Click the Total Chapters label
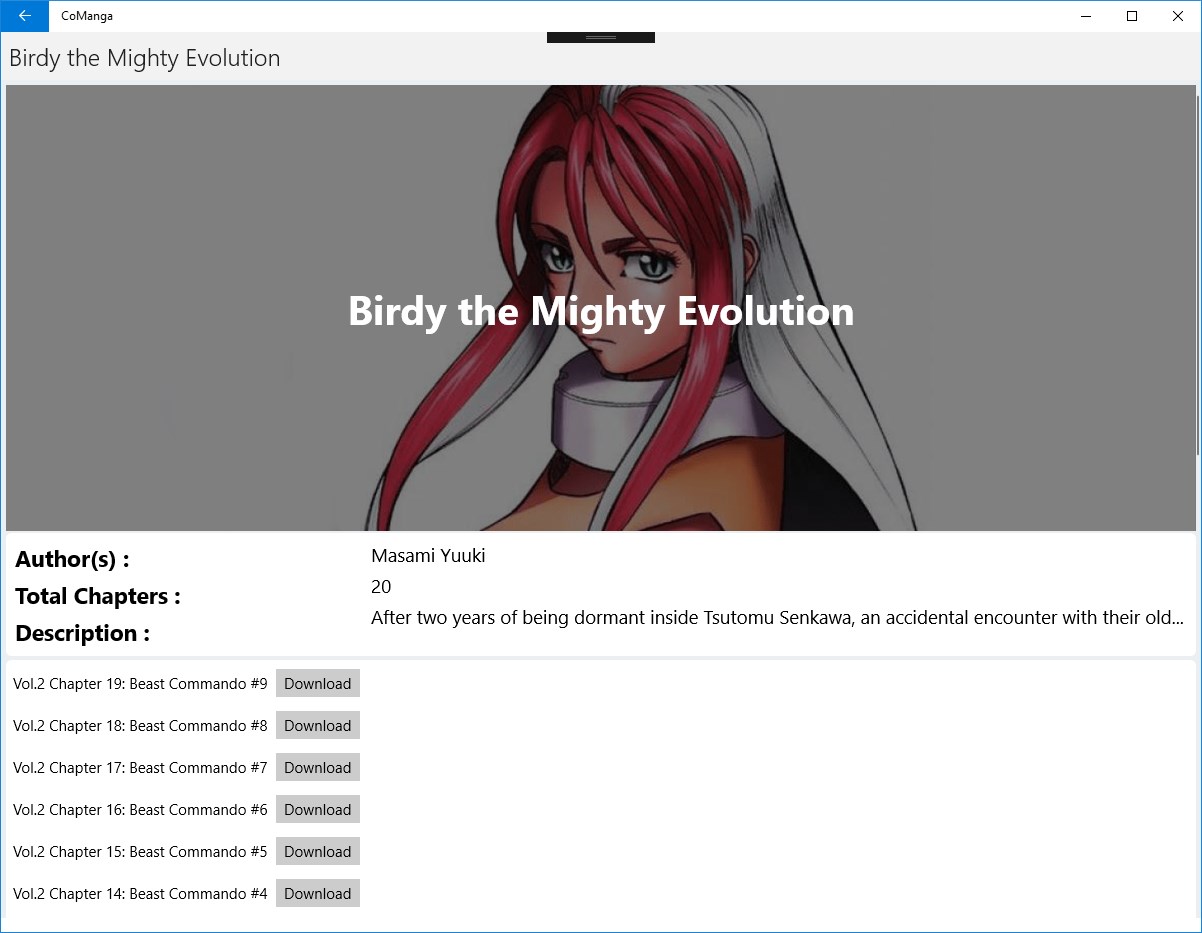Image resolution: width=1202 pixels, height=933 pixels. tap(98, 596)
